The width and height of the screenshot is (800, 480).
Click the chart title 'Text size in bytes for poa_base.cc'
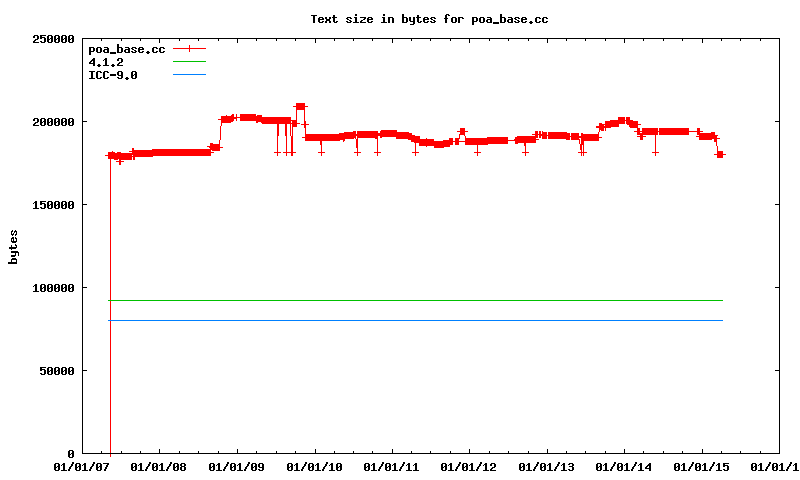click(429, 18)
